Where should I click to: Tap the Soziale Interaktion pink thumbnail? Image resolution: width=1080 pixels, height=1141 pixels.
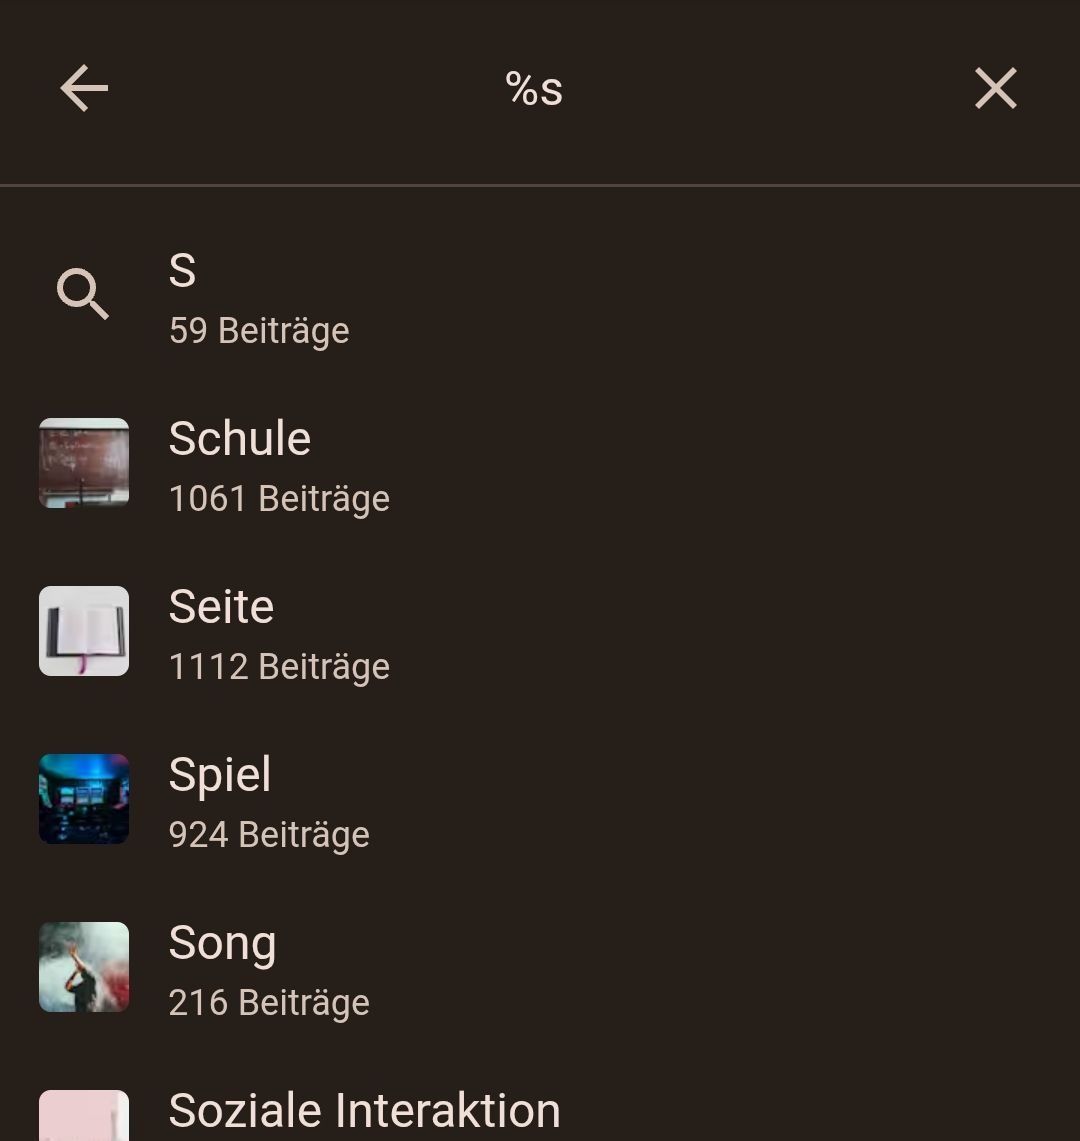coord(84,1116)
